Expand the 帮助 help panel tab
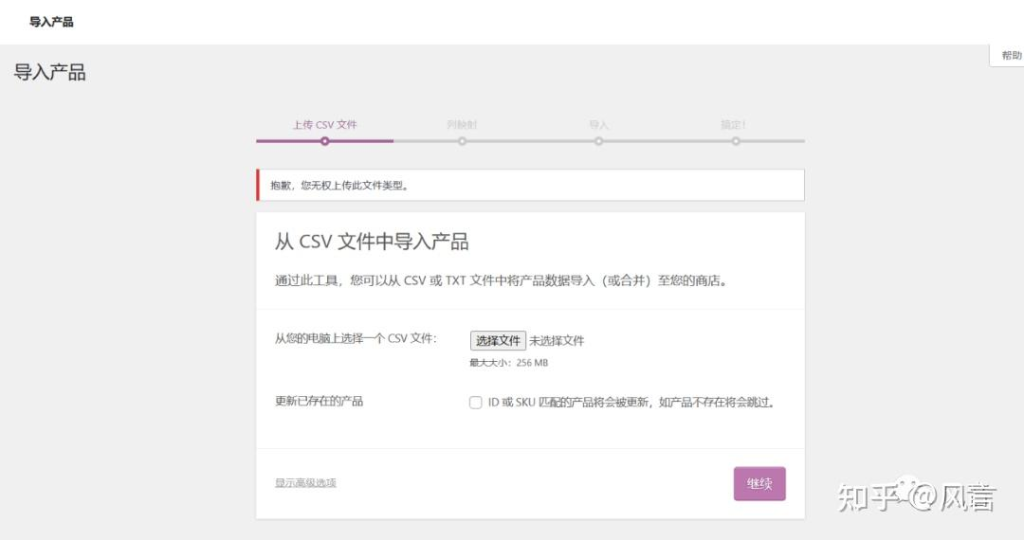The width and height of the screenshot is (1024, 540). click(1010, 56)
